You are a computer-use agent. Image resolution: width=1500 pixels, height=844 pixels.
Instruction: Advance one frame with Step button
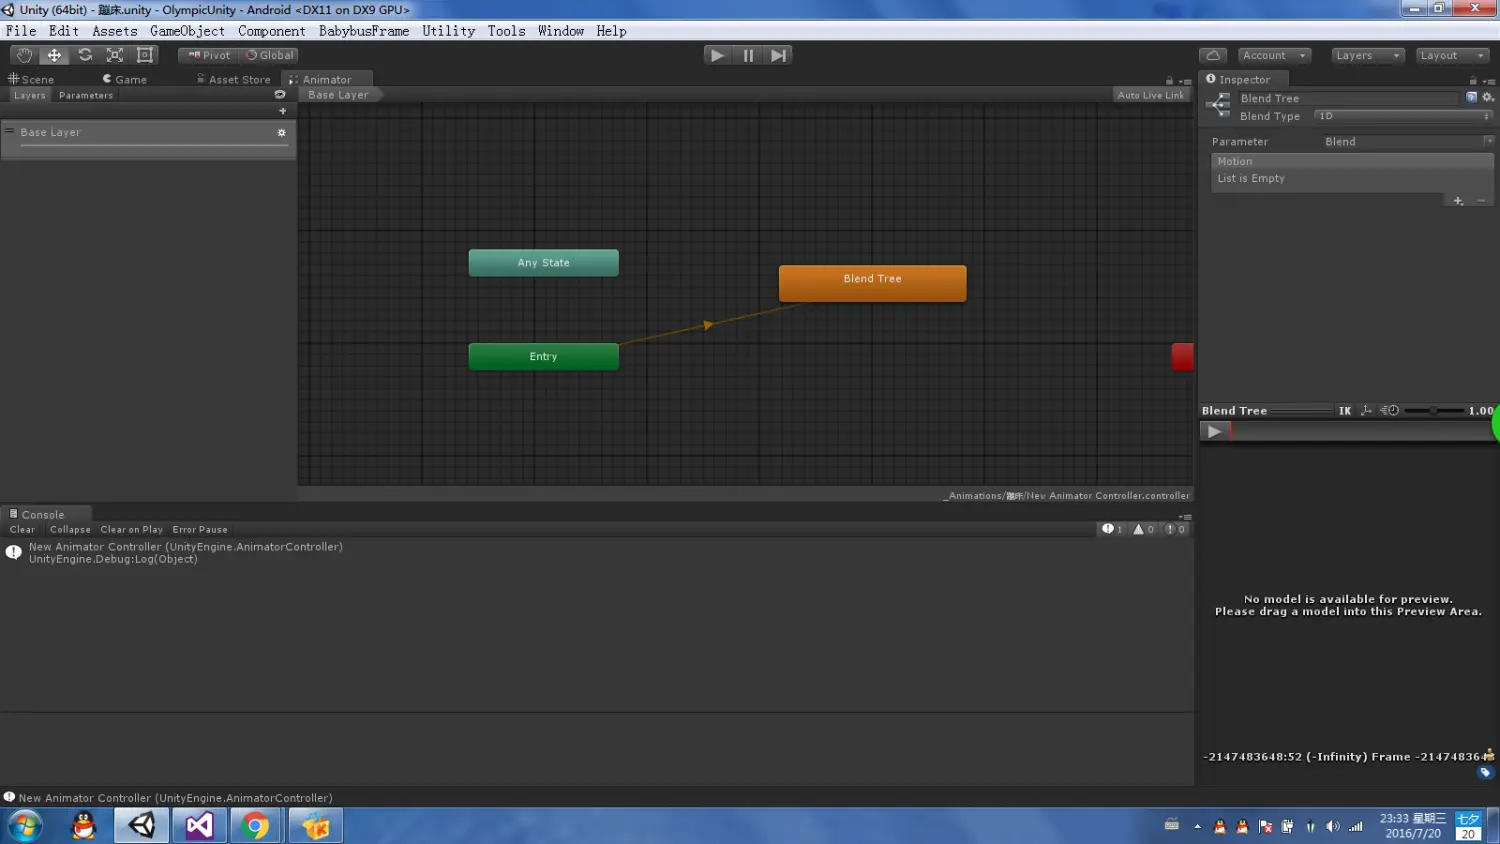(x=778, y=55)
